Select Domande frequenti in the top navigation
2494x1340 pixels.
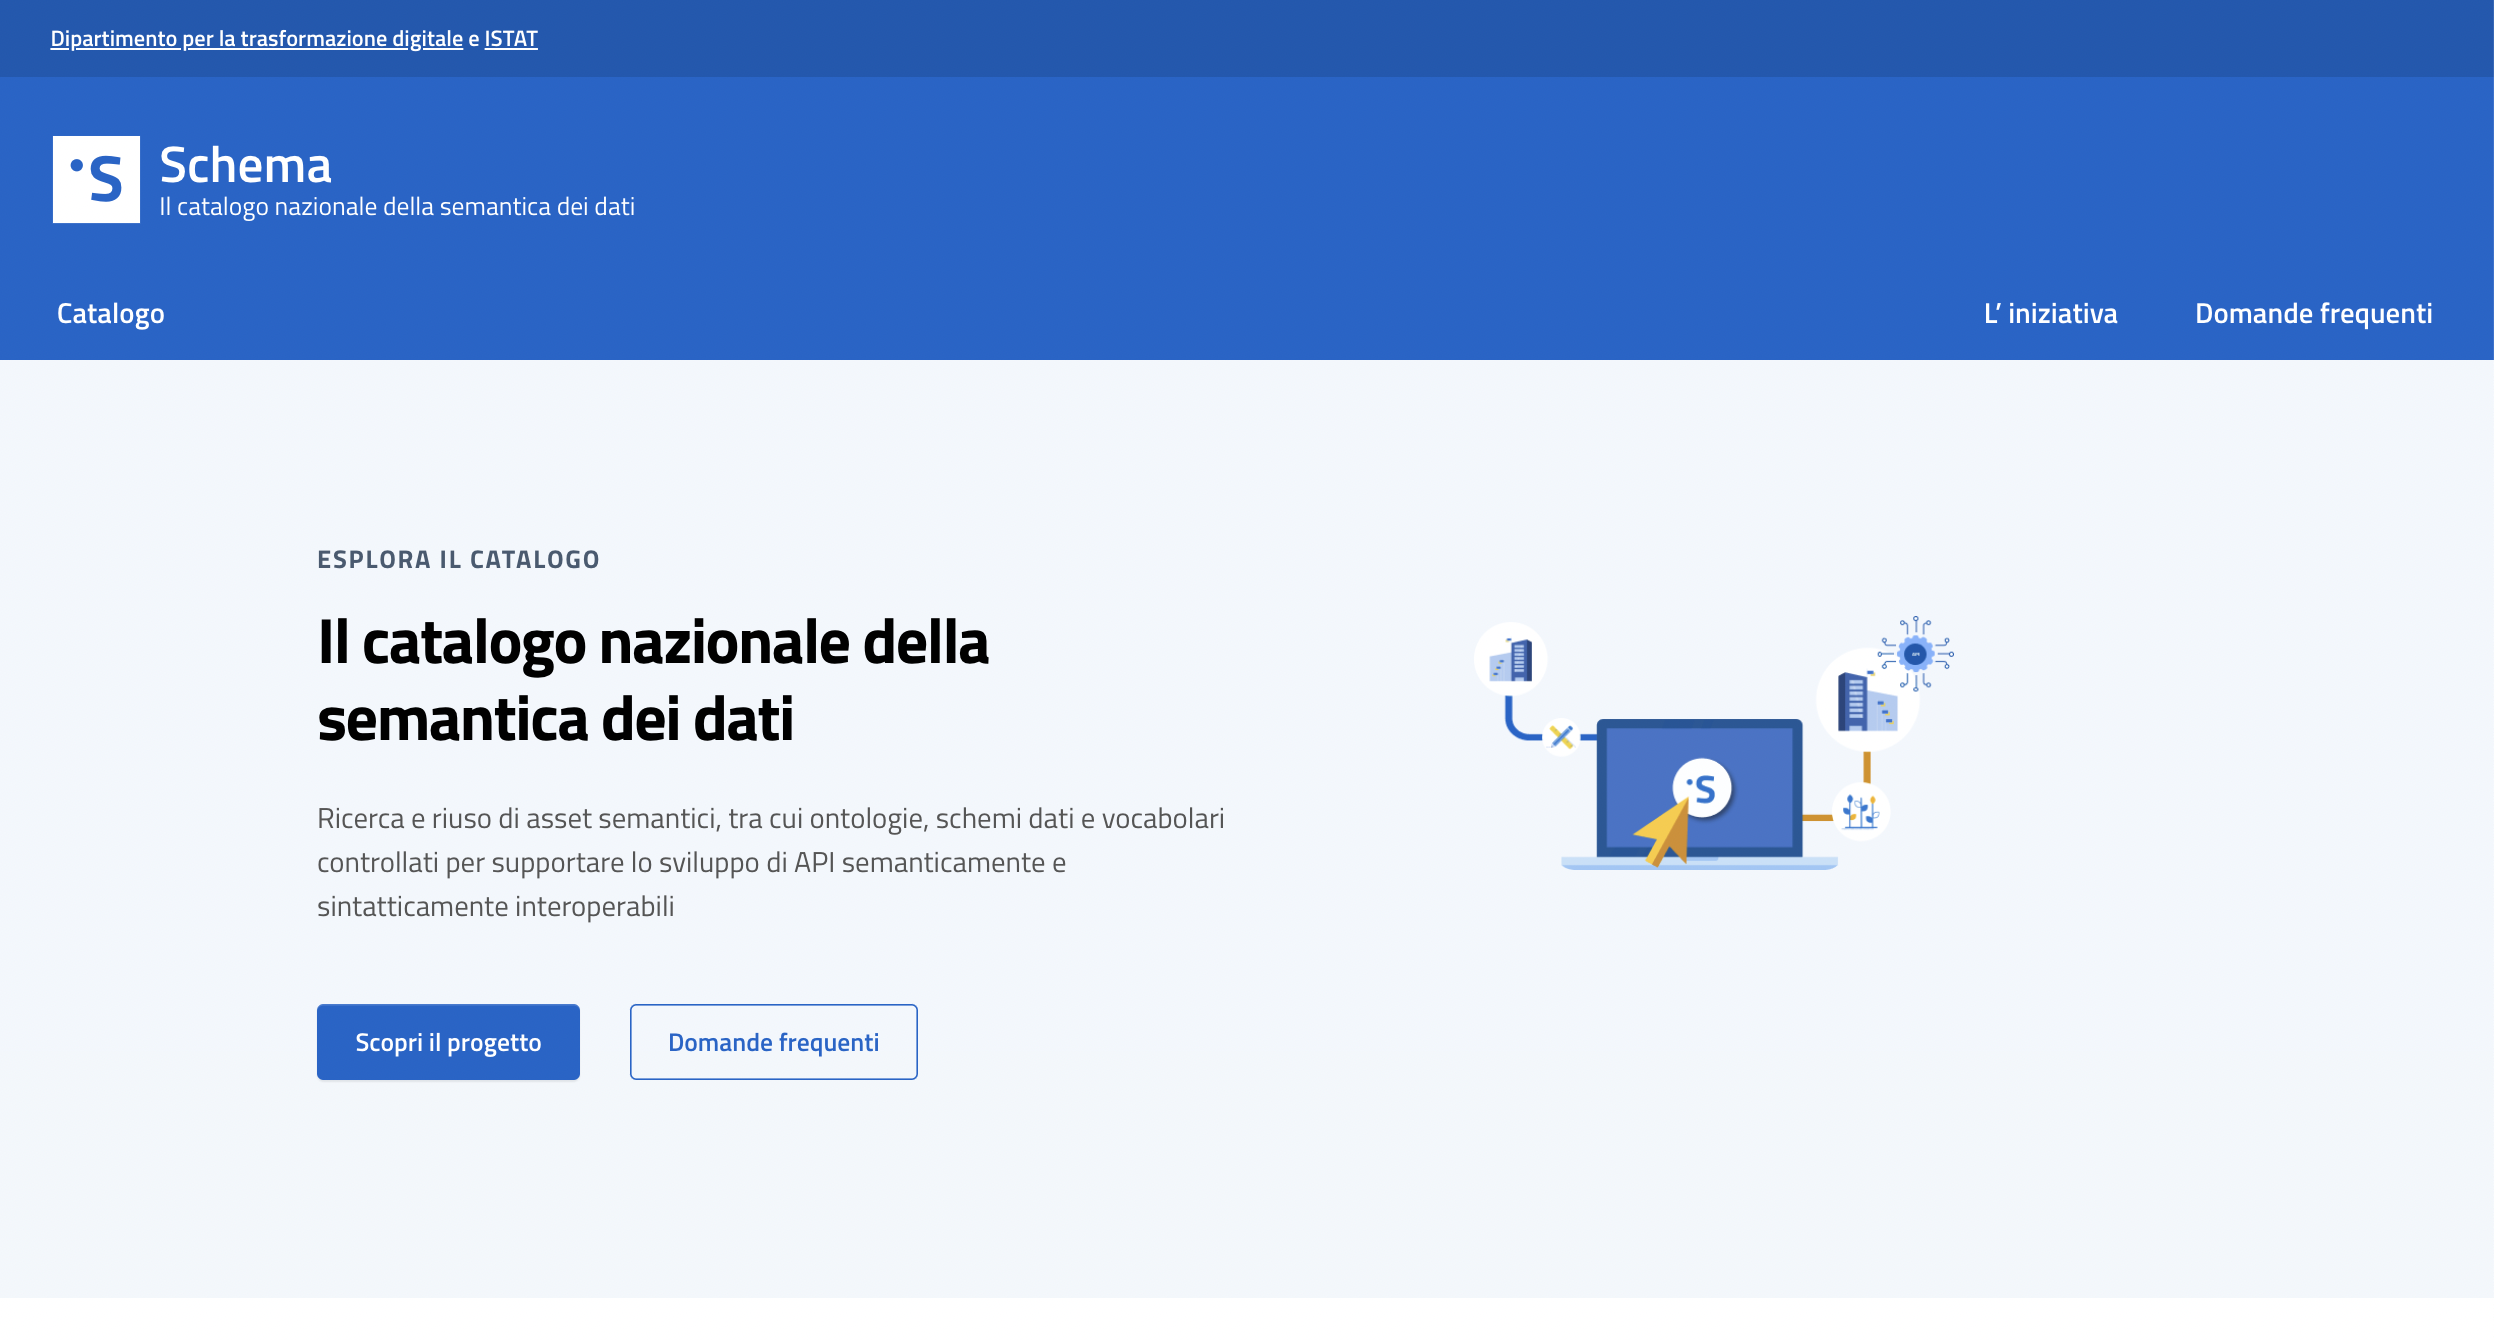pos(2313,313)
